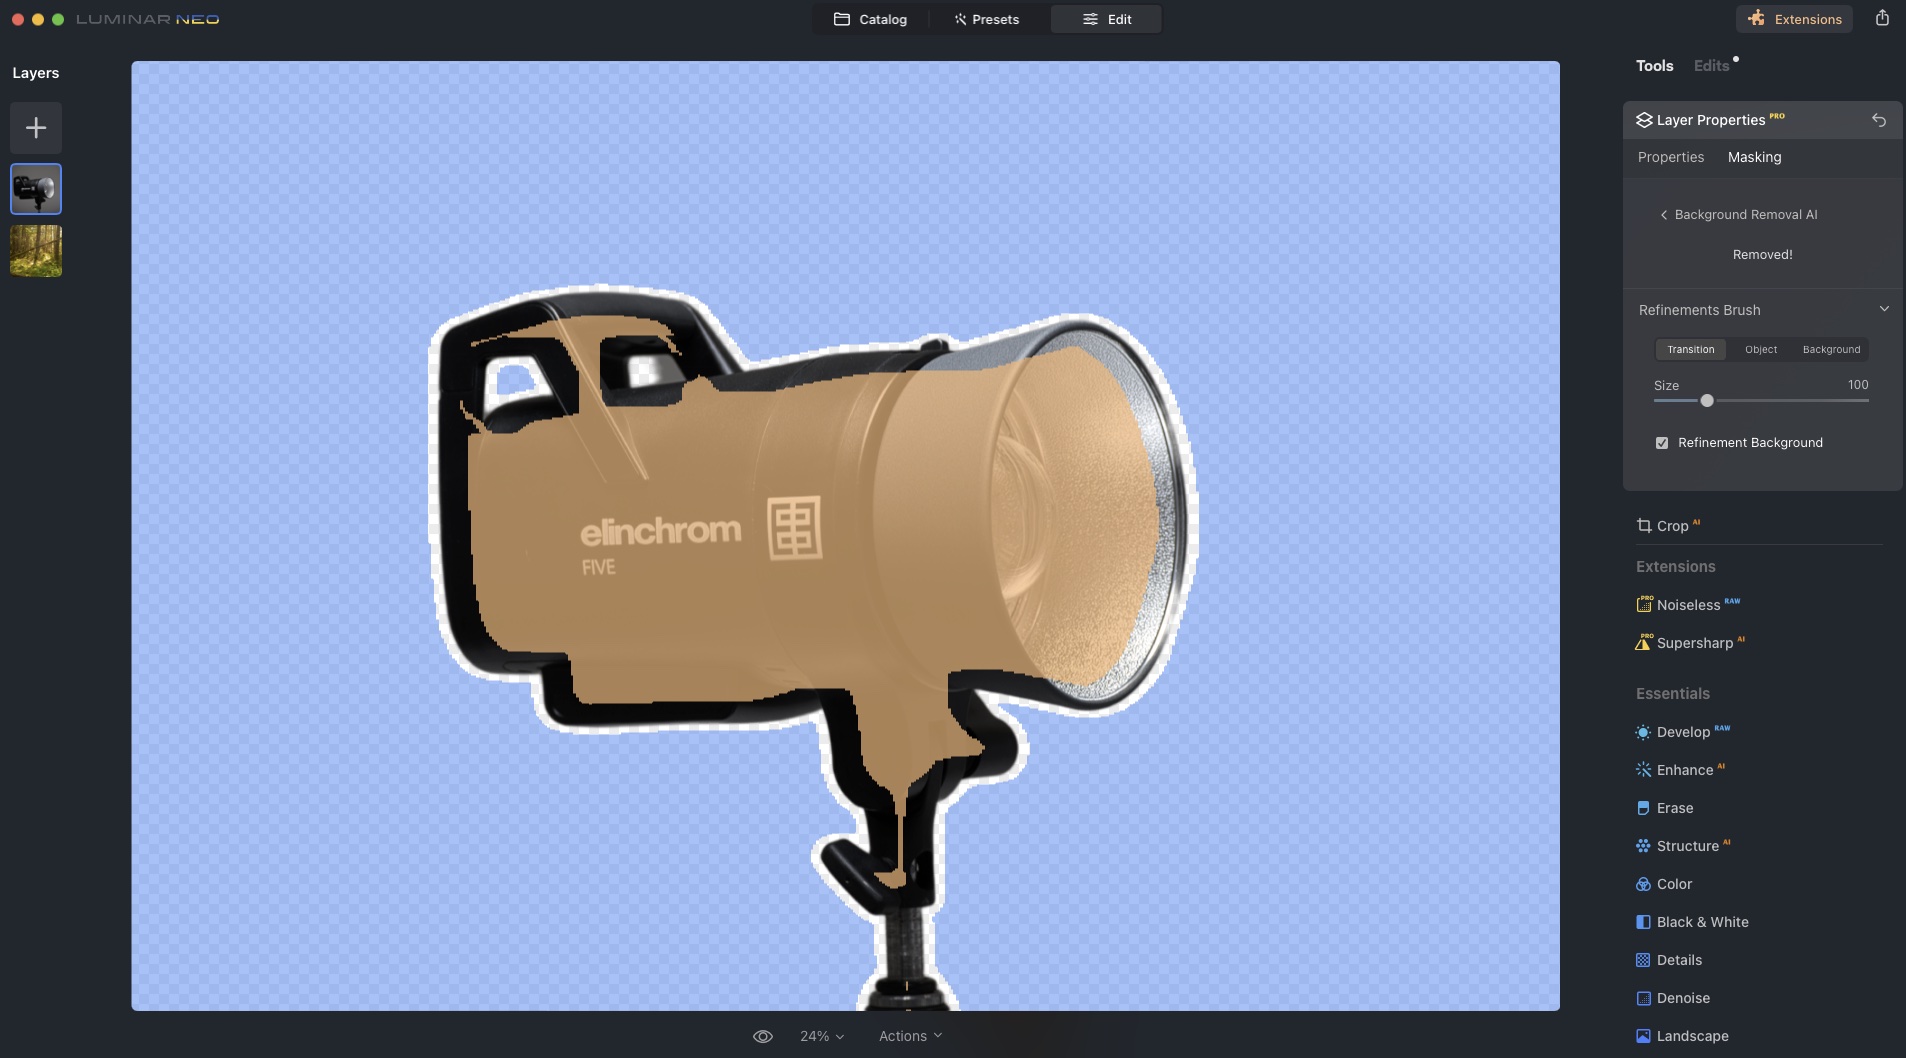Image resolution: width=1906 pixels, height=1058 pixels.
Task: Click the Removed! status label
Action: (1762, 255)
